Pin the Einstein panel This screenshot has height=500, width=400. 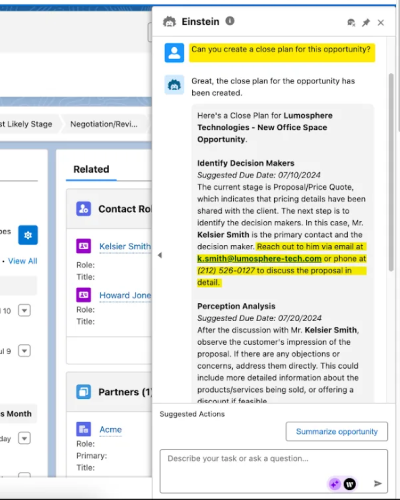[x=366, y=22]
